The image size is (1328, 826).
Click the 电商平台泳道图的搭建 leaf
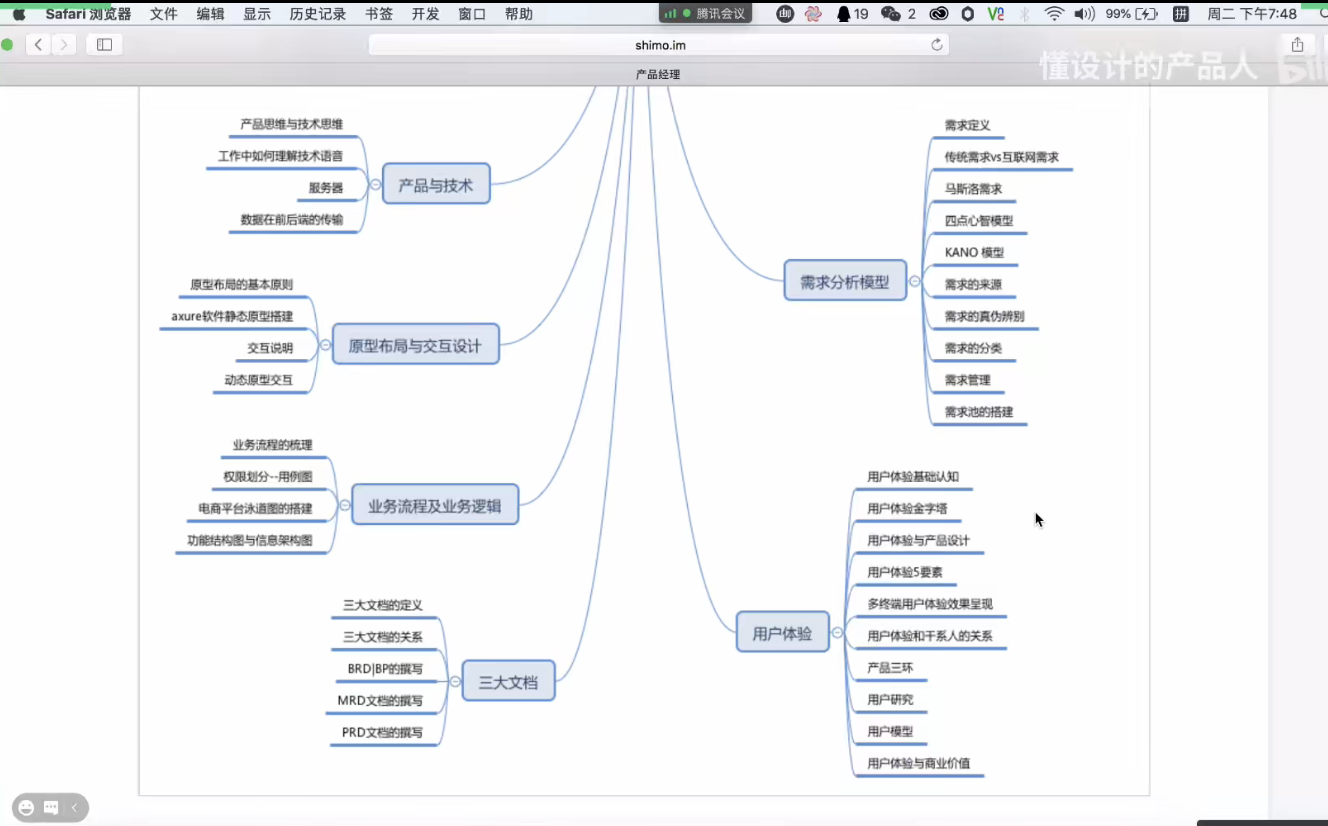coord(255,509)
